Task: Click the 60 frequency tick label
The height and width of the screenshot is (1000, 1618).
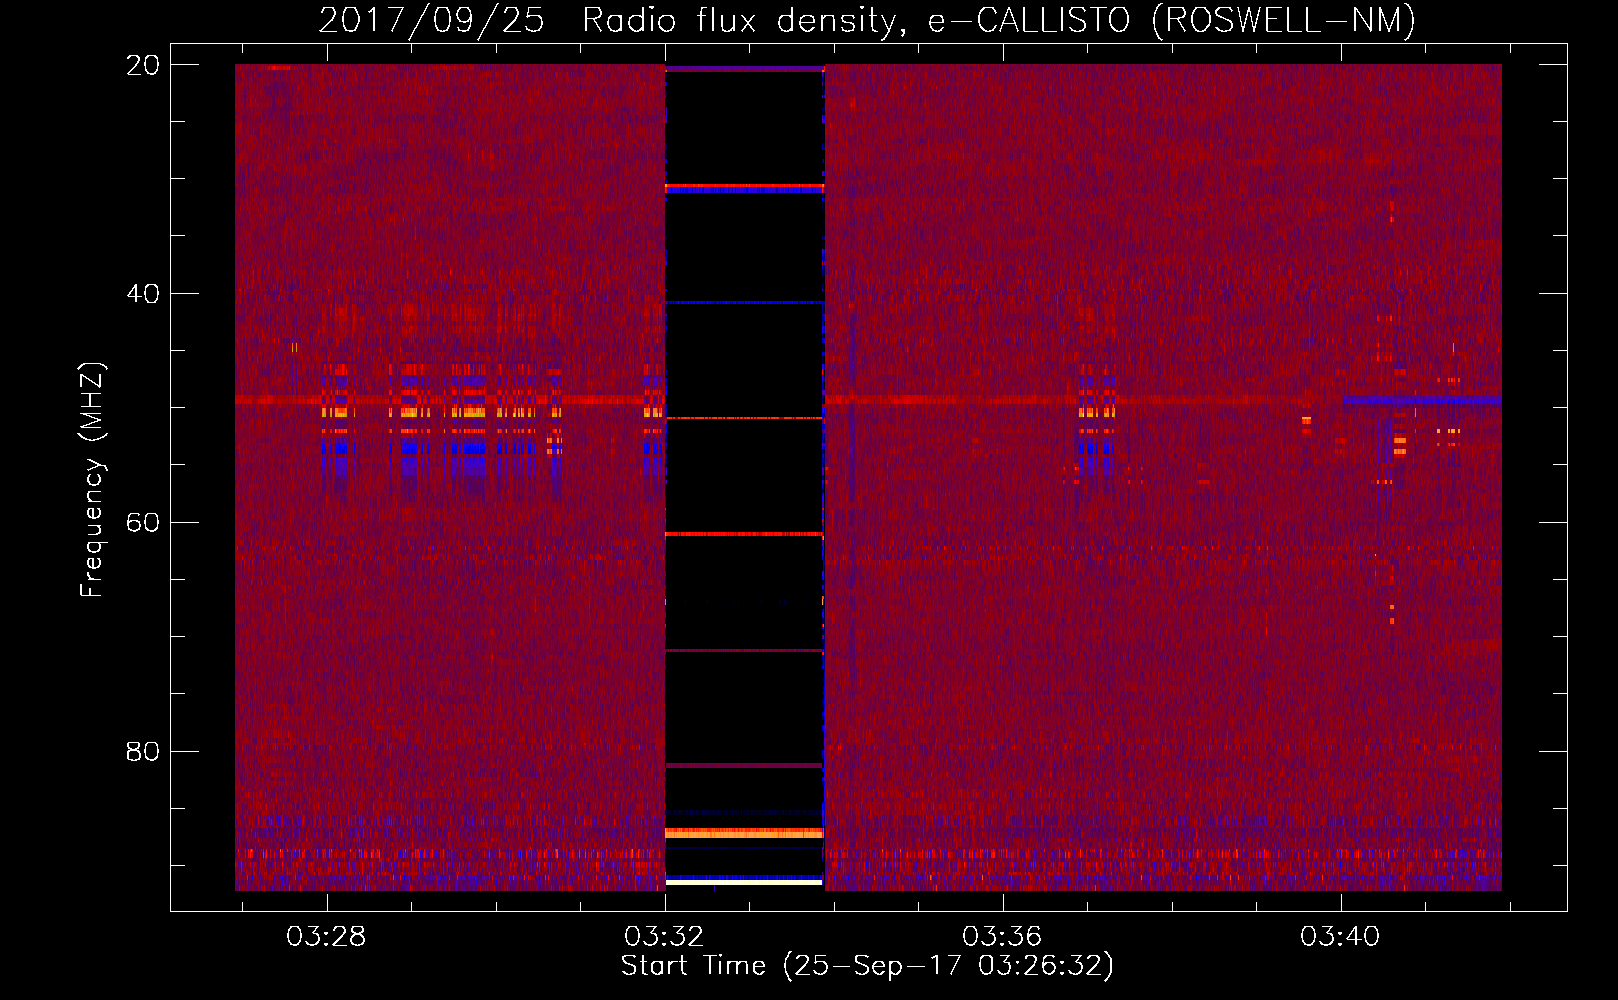Action: [143, 523]
